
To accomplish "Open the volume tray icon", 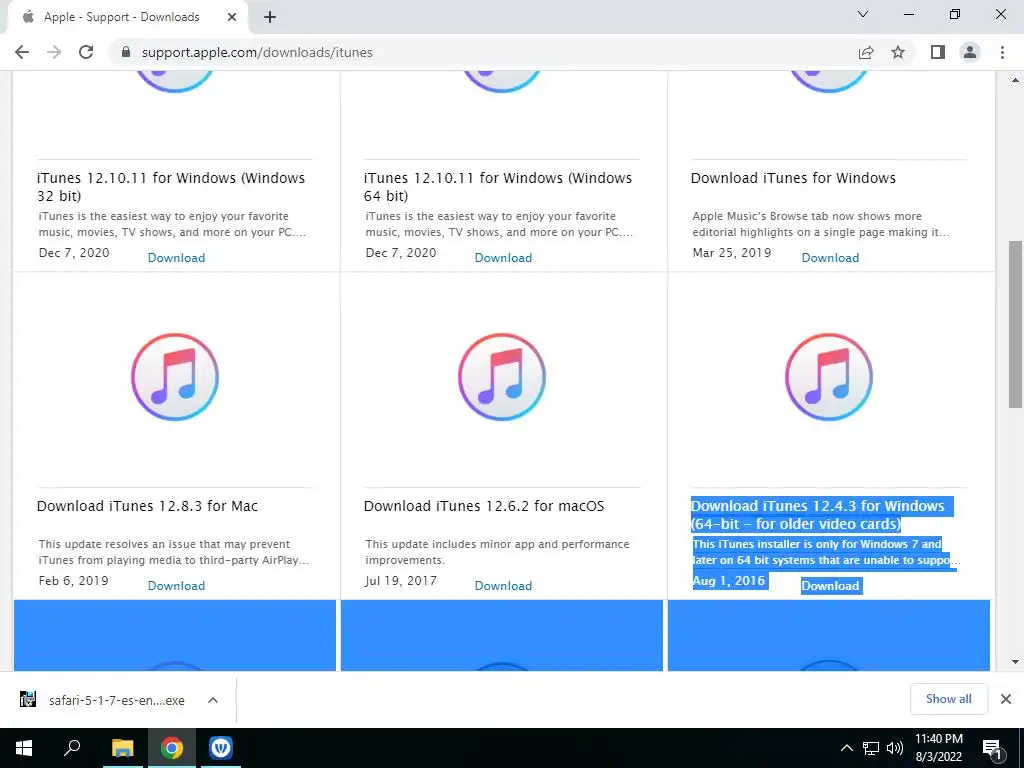I will tap(895, 748).
